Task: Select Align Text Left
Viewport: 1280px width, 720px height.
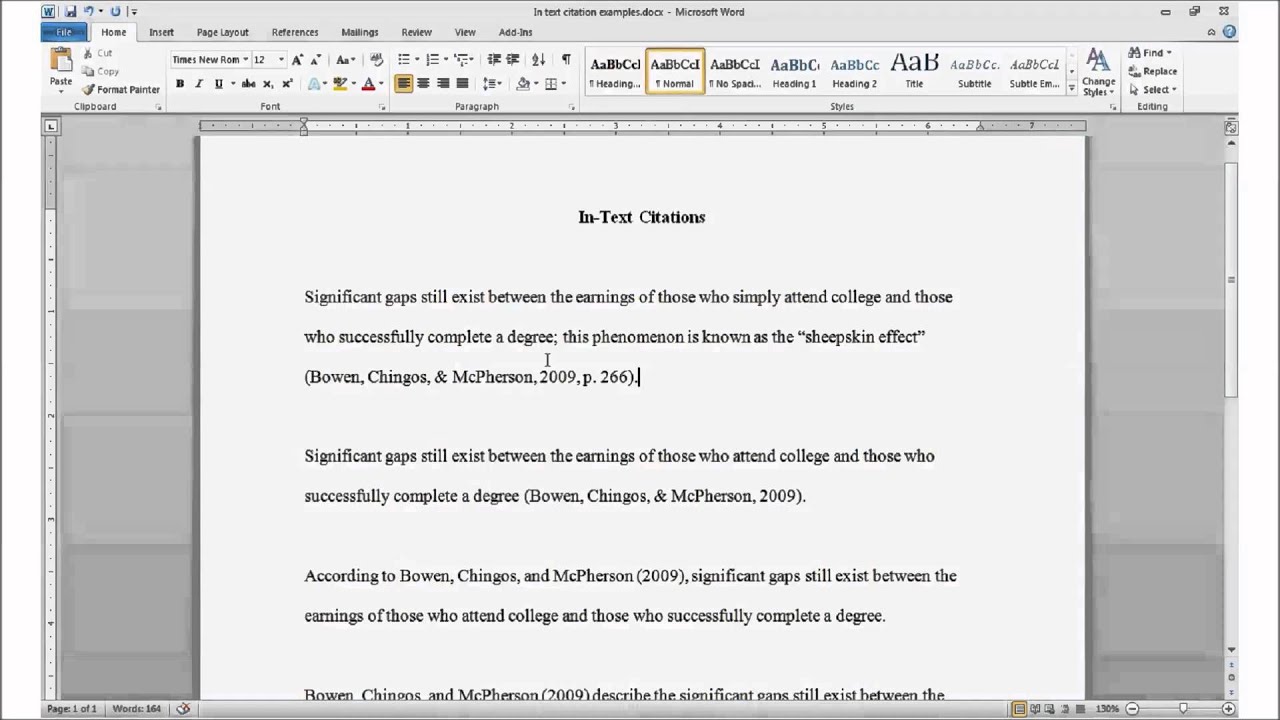Action: (x=404, y=84)
